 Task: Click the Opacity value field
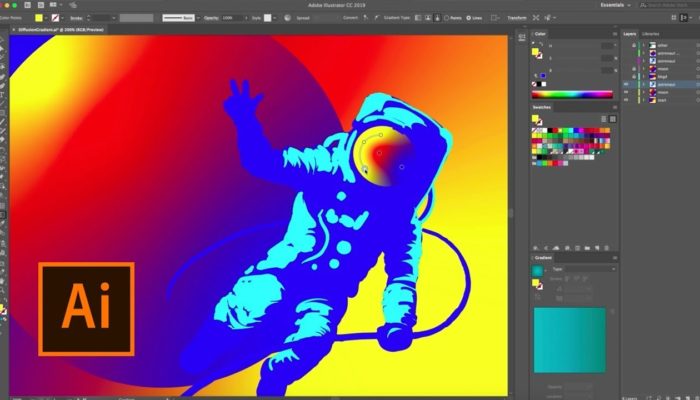pos(232,18)
